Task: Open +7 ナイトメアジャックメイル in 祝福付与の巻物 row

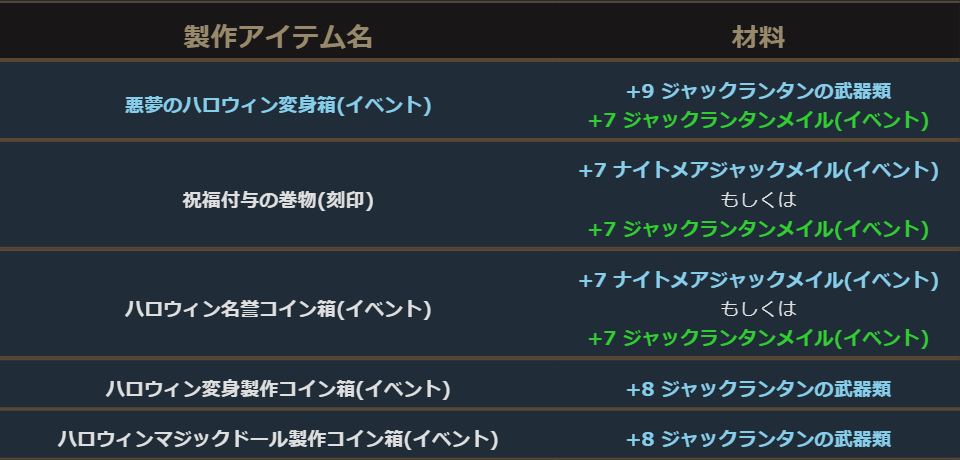Action: (758, 171)
